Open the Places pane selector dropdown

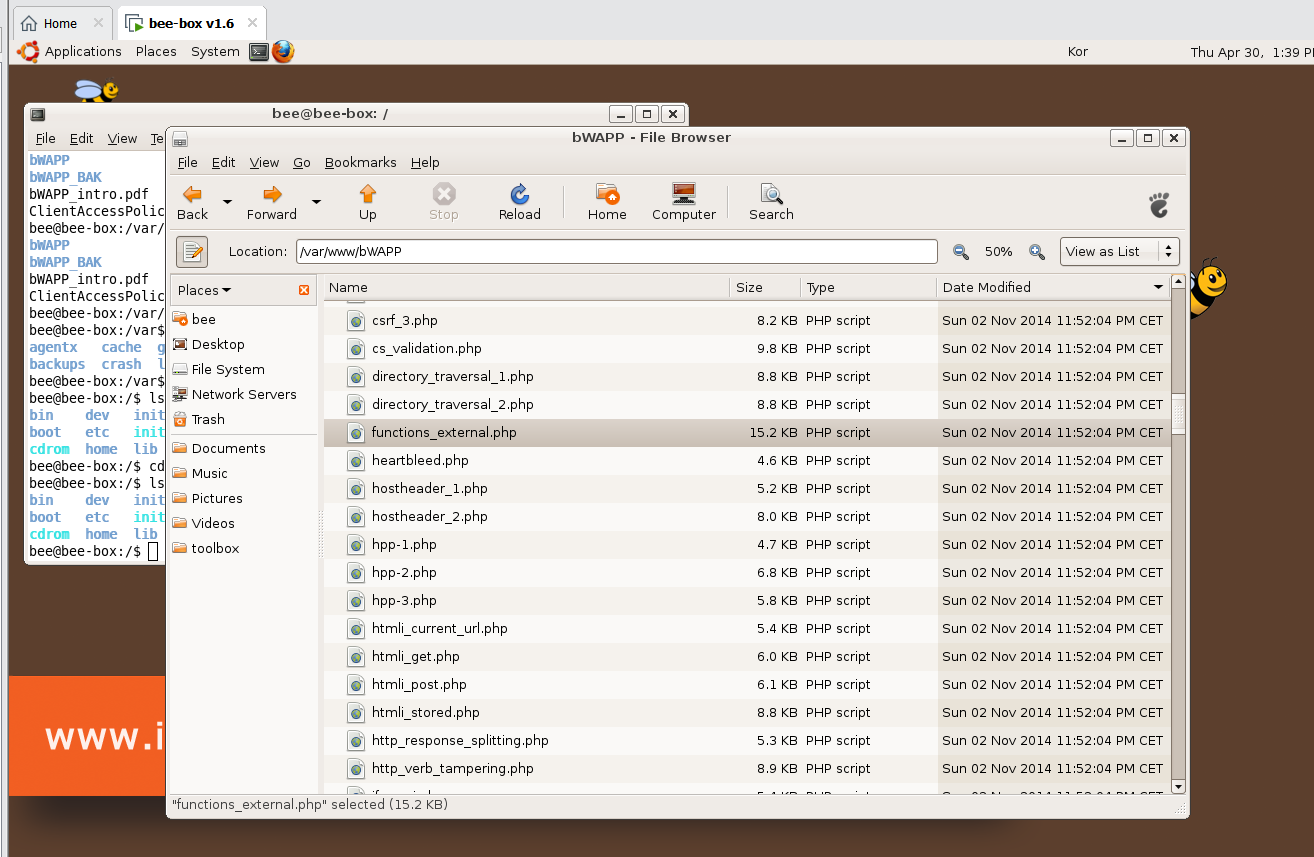(204, 290)
